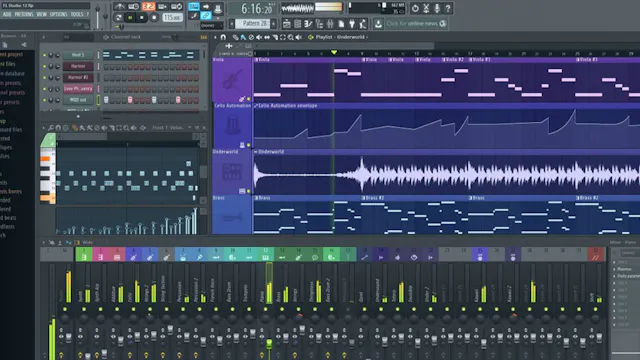Mute the Harmor #2 channel with its green LED
The width and height of the screenshot is (640, 360).
(x=44, y=77)
